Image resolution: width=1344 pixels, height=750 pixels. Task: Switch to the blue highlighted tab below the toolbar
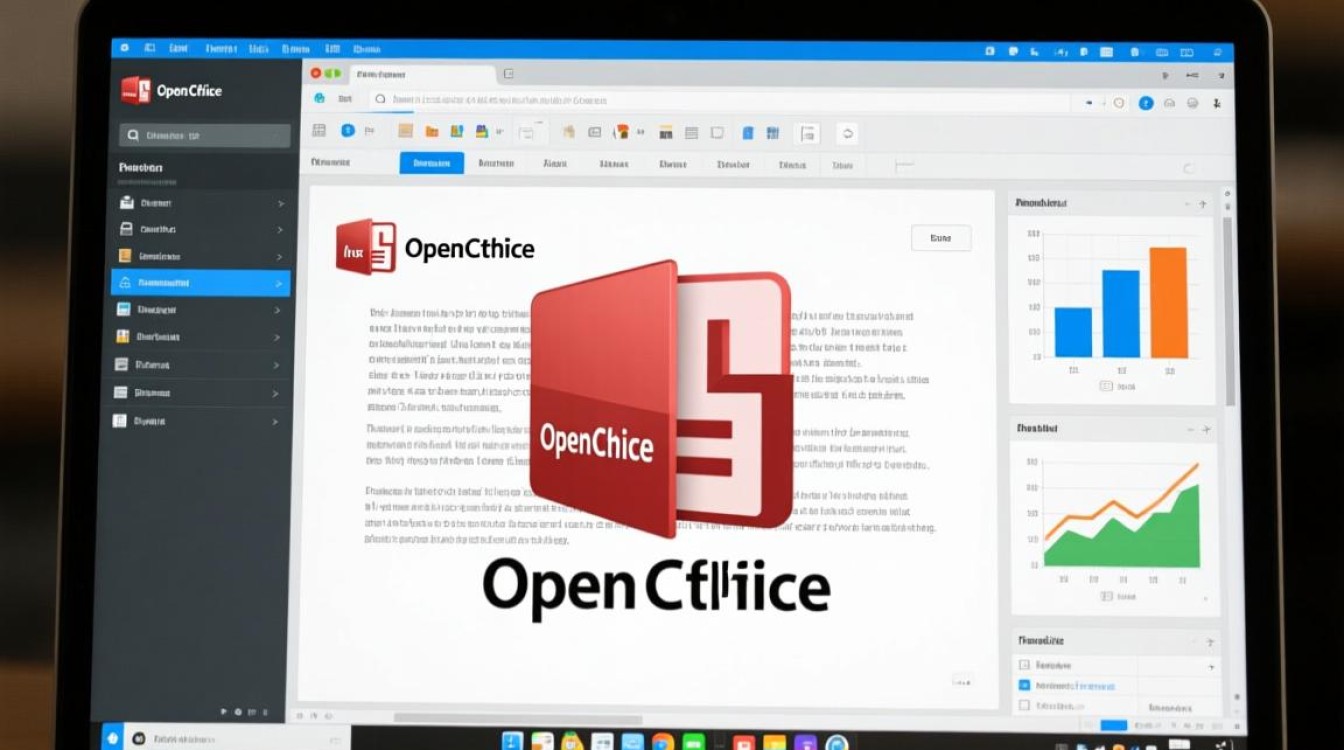[x=432, y=162]
